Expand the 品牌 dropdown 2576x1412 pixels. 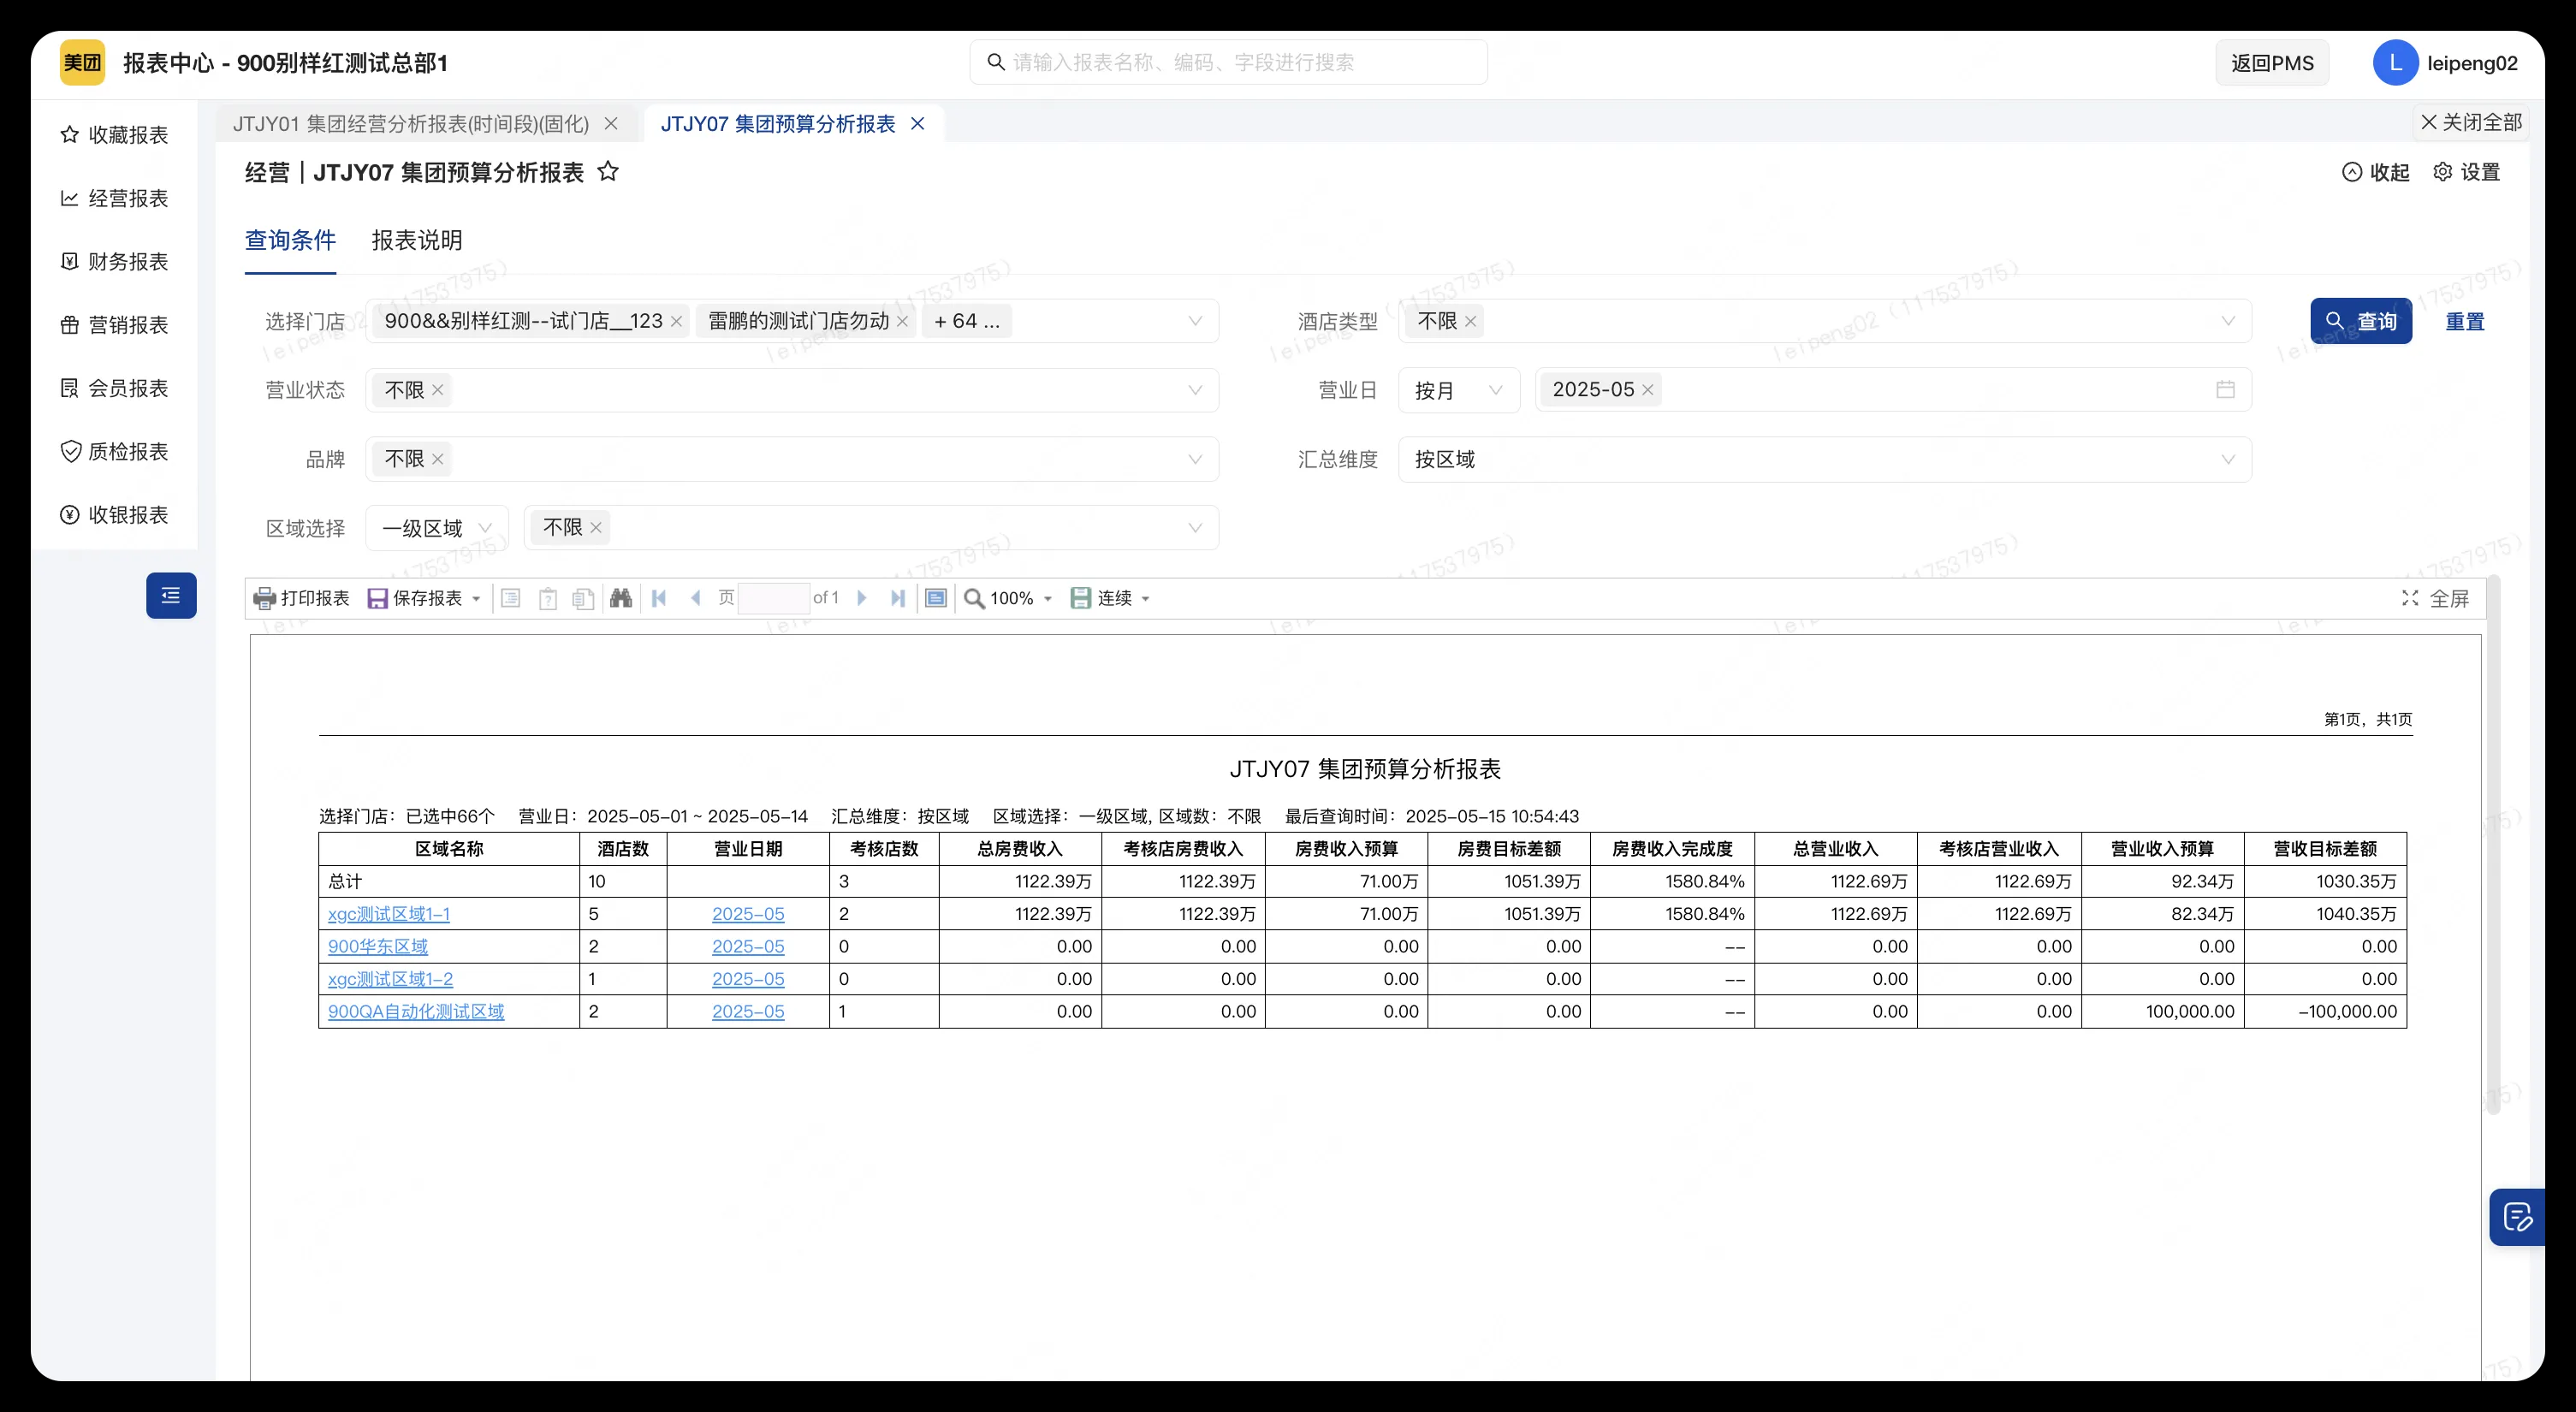pyautogui.click(x=1195, y=459)
